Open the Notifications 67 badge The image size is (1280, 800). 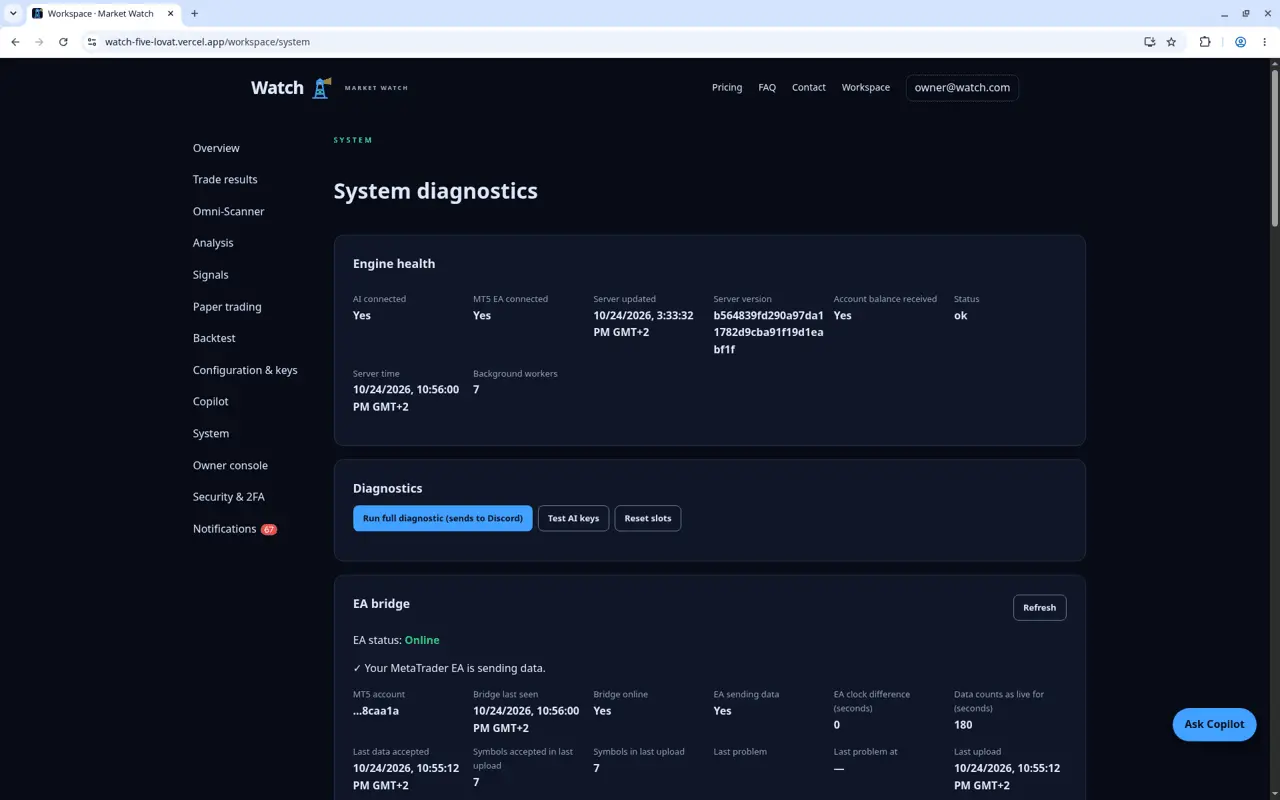pyautogui.click(x=269, y=529)
